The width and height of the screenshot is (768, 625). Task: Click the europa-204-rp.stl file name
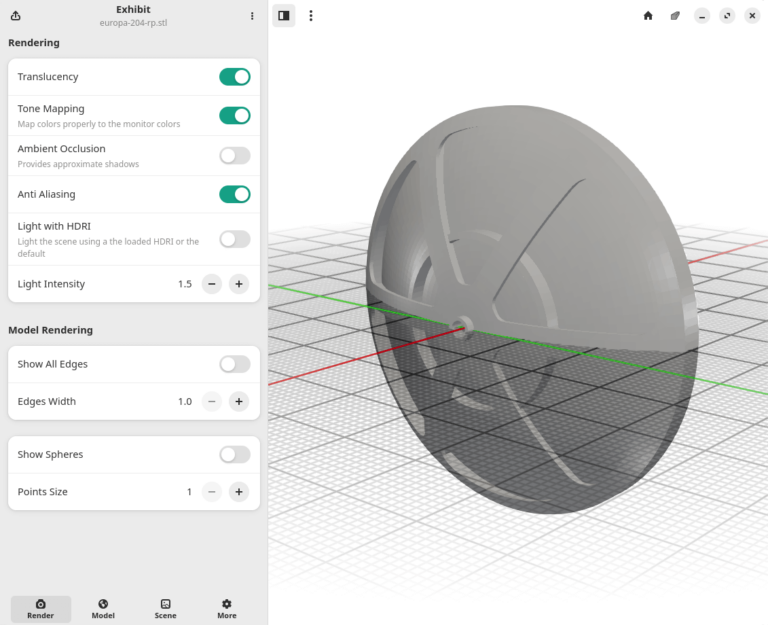click(133, 23)
